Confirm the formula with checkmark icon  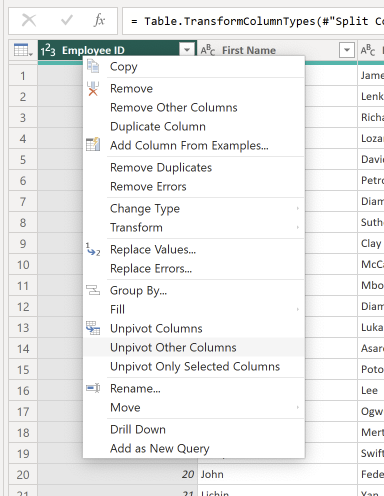click(67, 21)
